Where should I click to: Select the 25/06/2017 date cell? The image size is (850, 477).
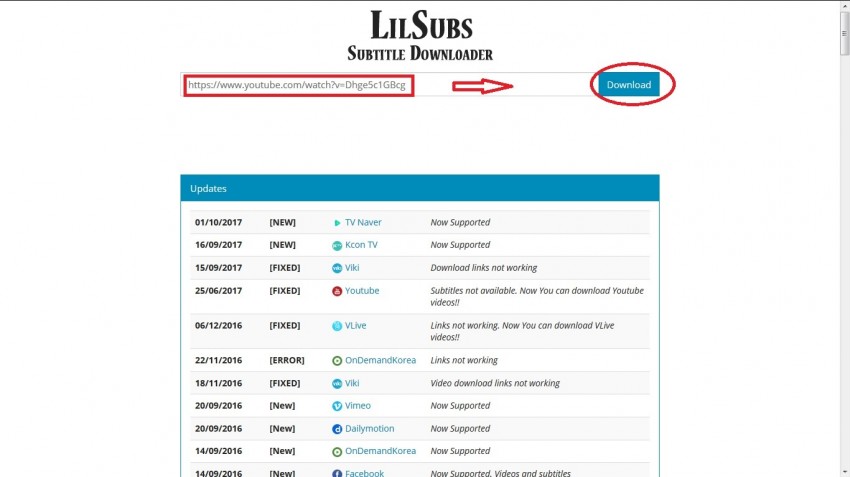coord(218,291)
